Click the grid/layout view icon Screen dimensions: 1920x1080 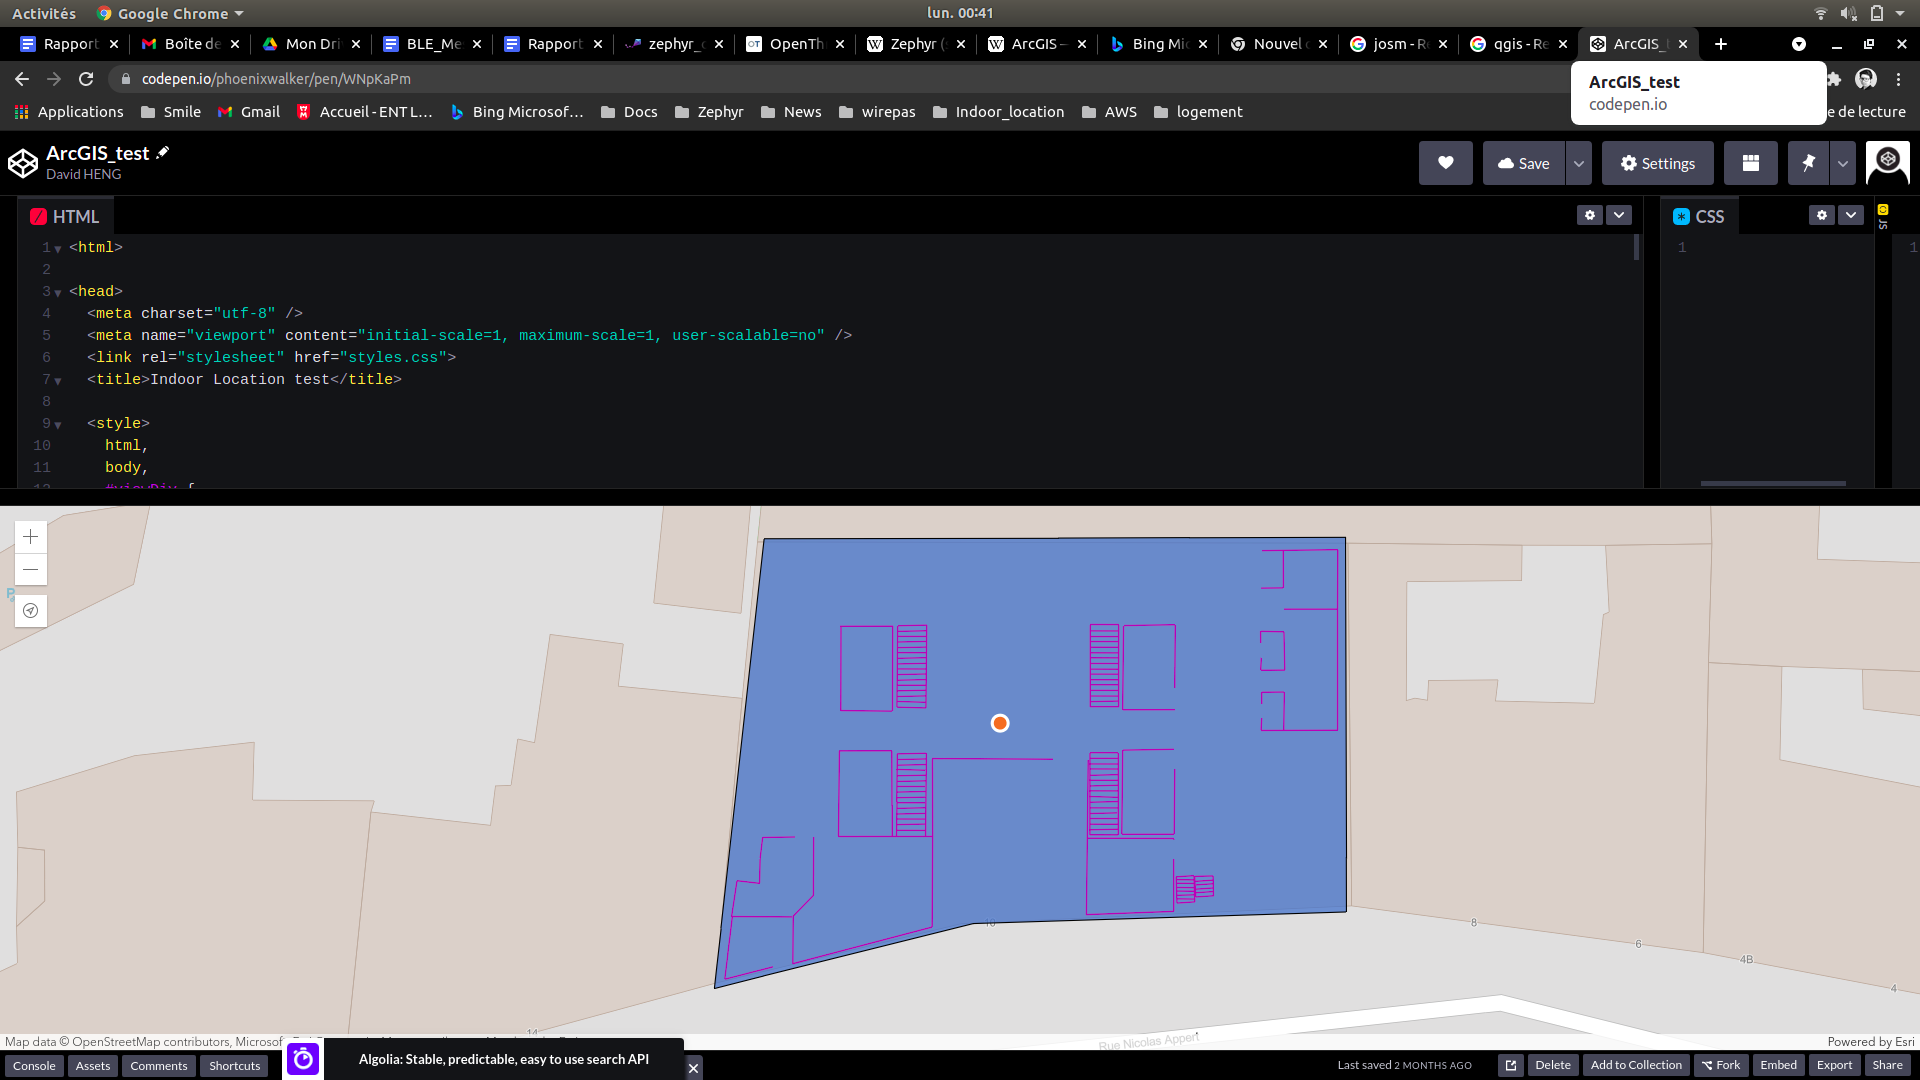[x=1751, y=162]
